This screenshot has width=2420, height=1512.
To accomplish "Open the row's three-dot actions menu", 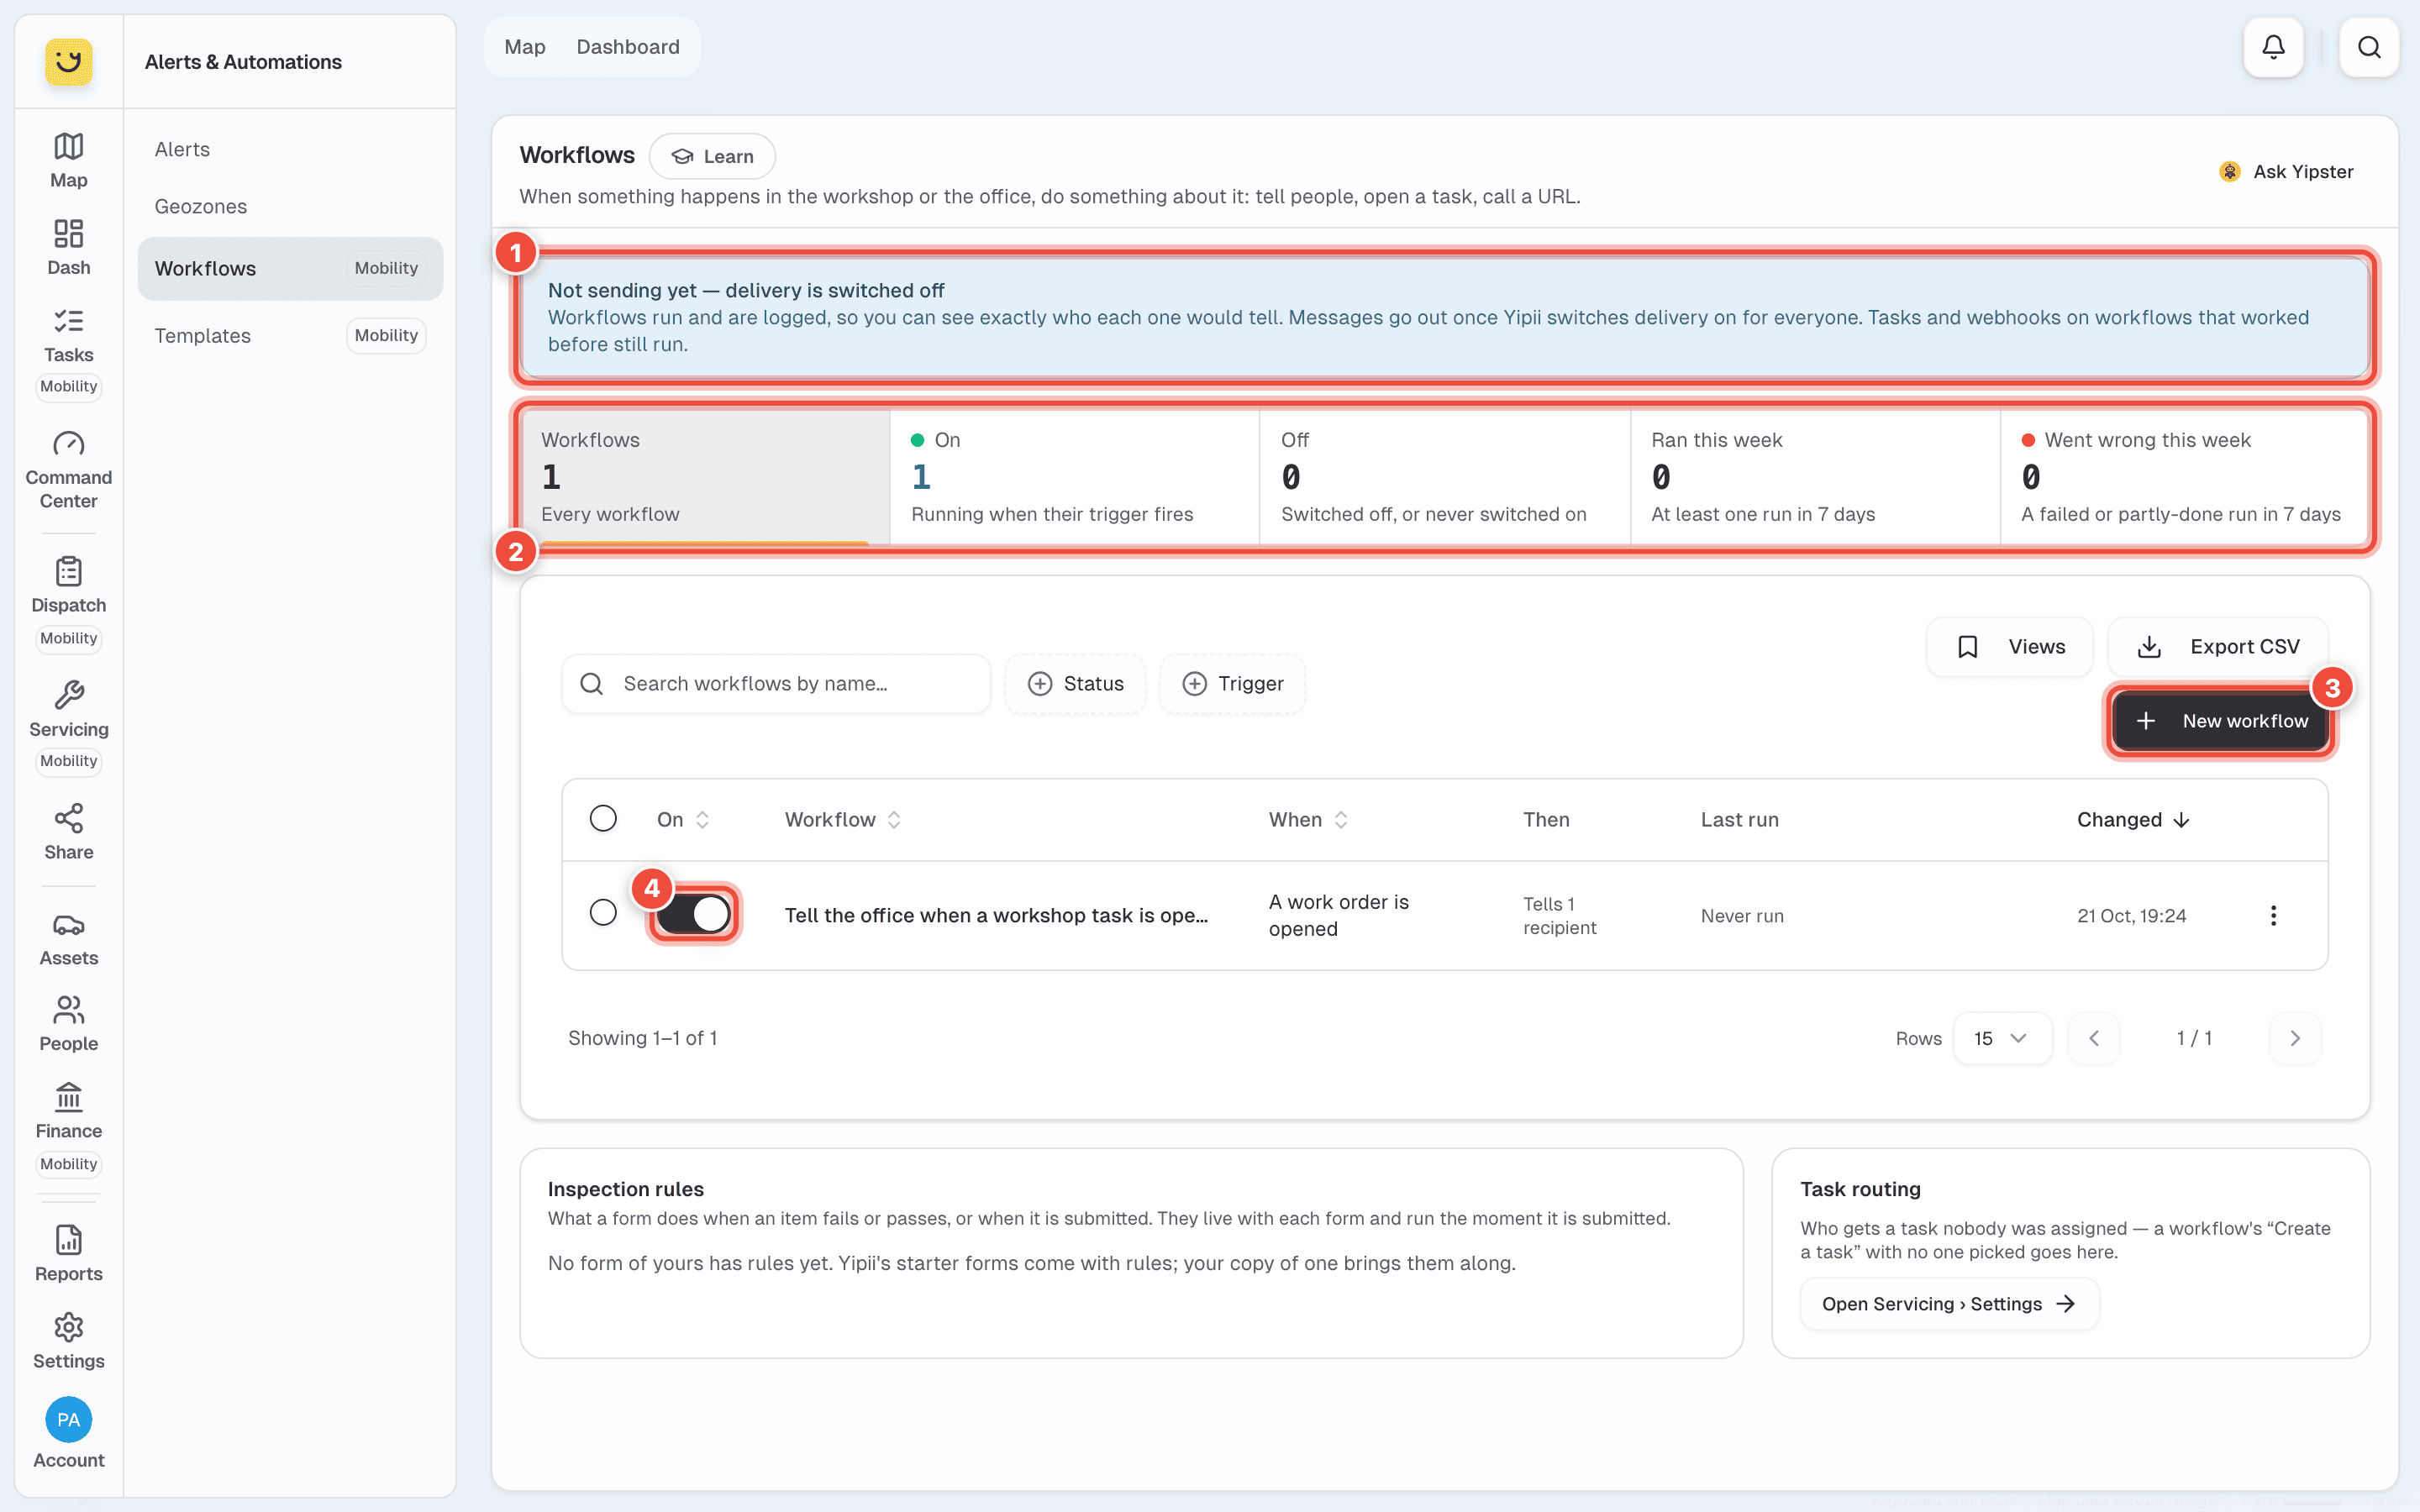I will point(2273,915).
